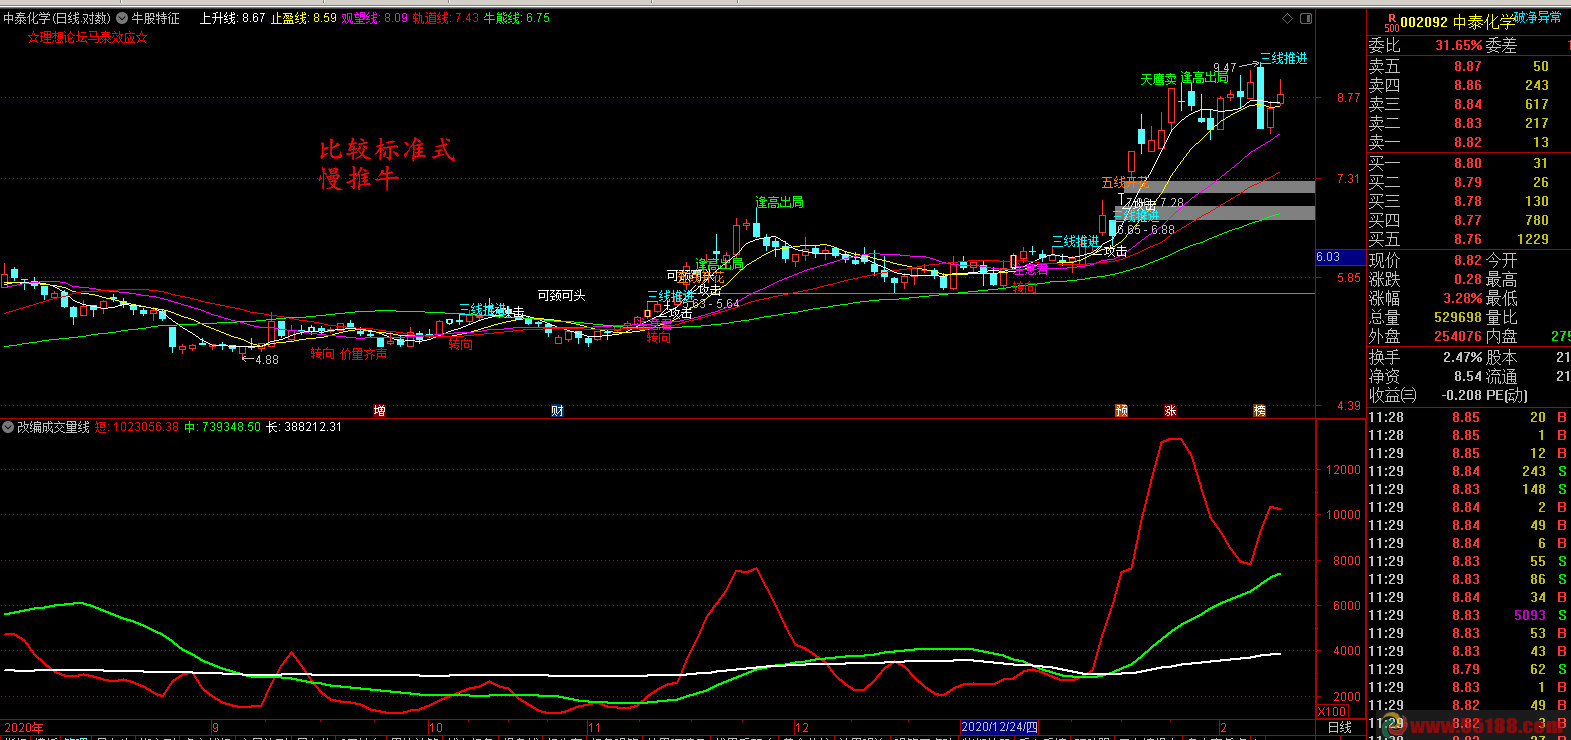Click the 12000 volume axis label
Viewport: 1571px width, 740px height.
pos(1343,469)
